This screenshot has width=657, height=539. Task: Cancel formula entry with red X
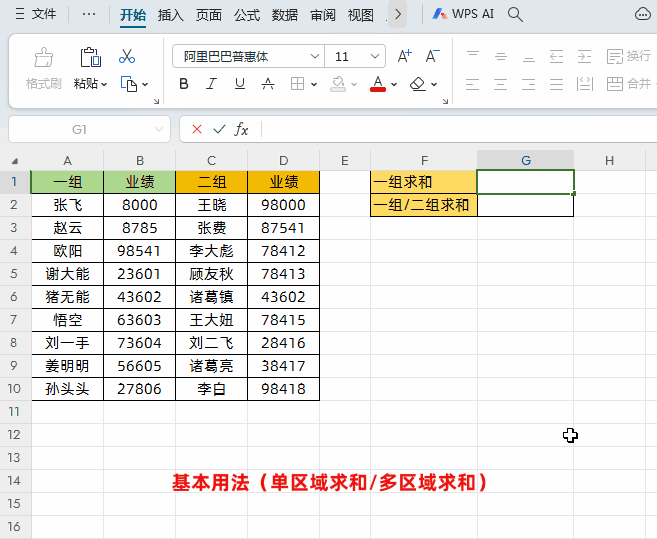(x=197, y=129)
